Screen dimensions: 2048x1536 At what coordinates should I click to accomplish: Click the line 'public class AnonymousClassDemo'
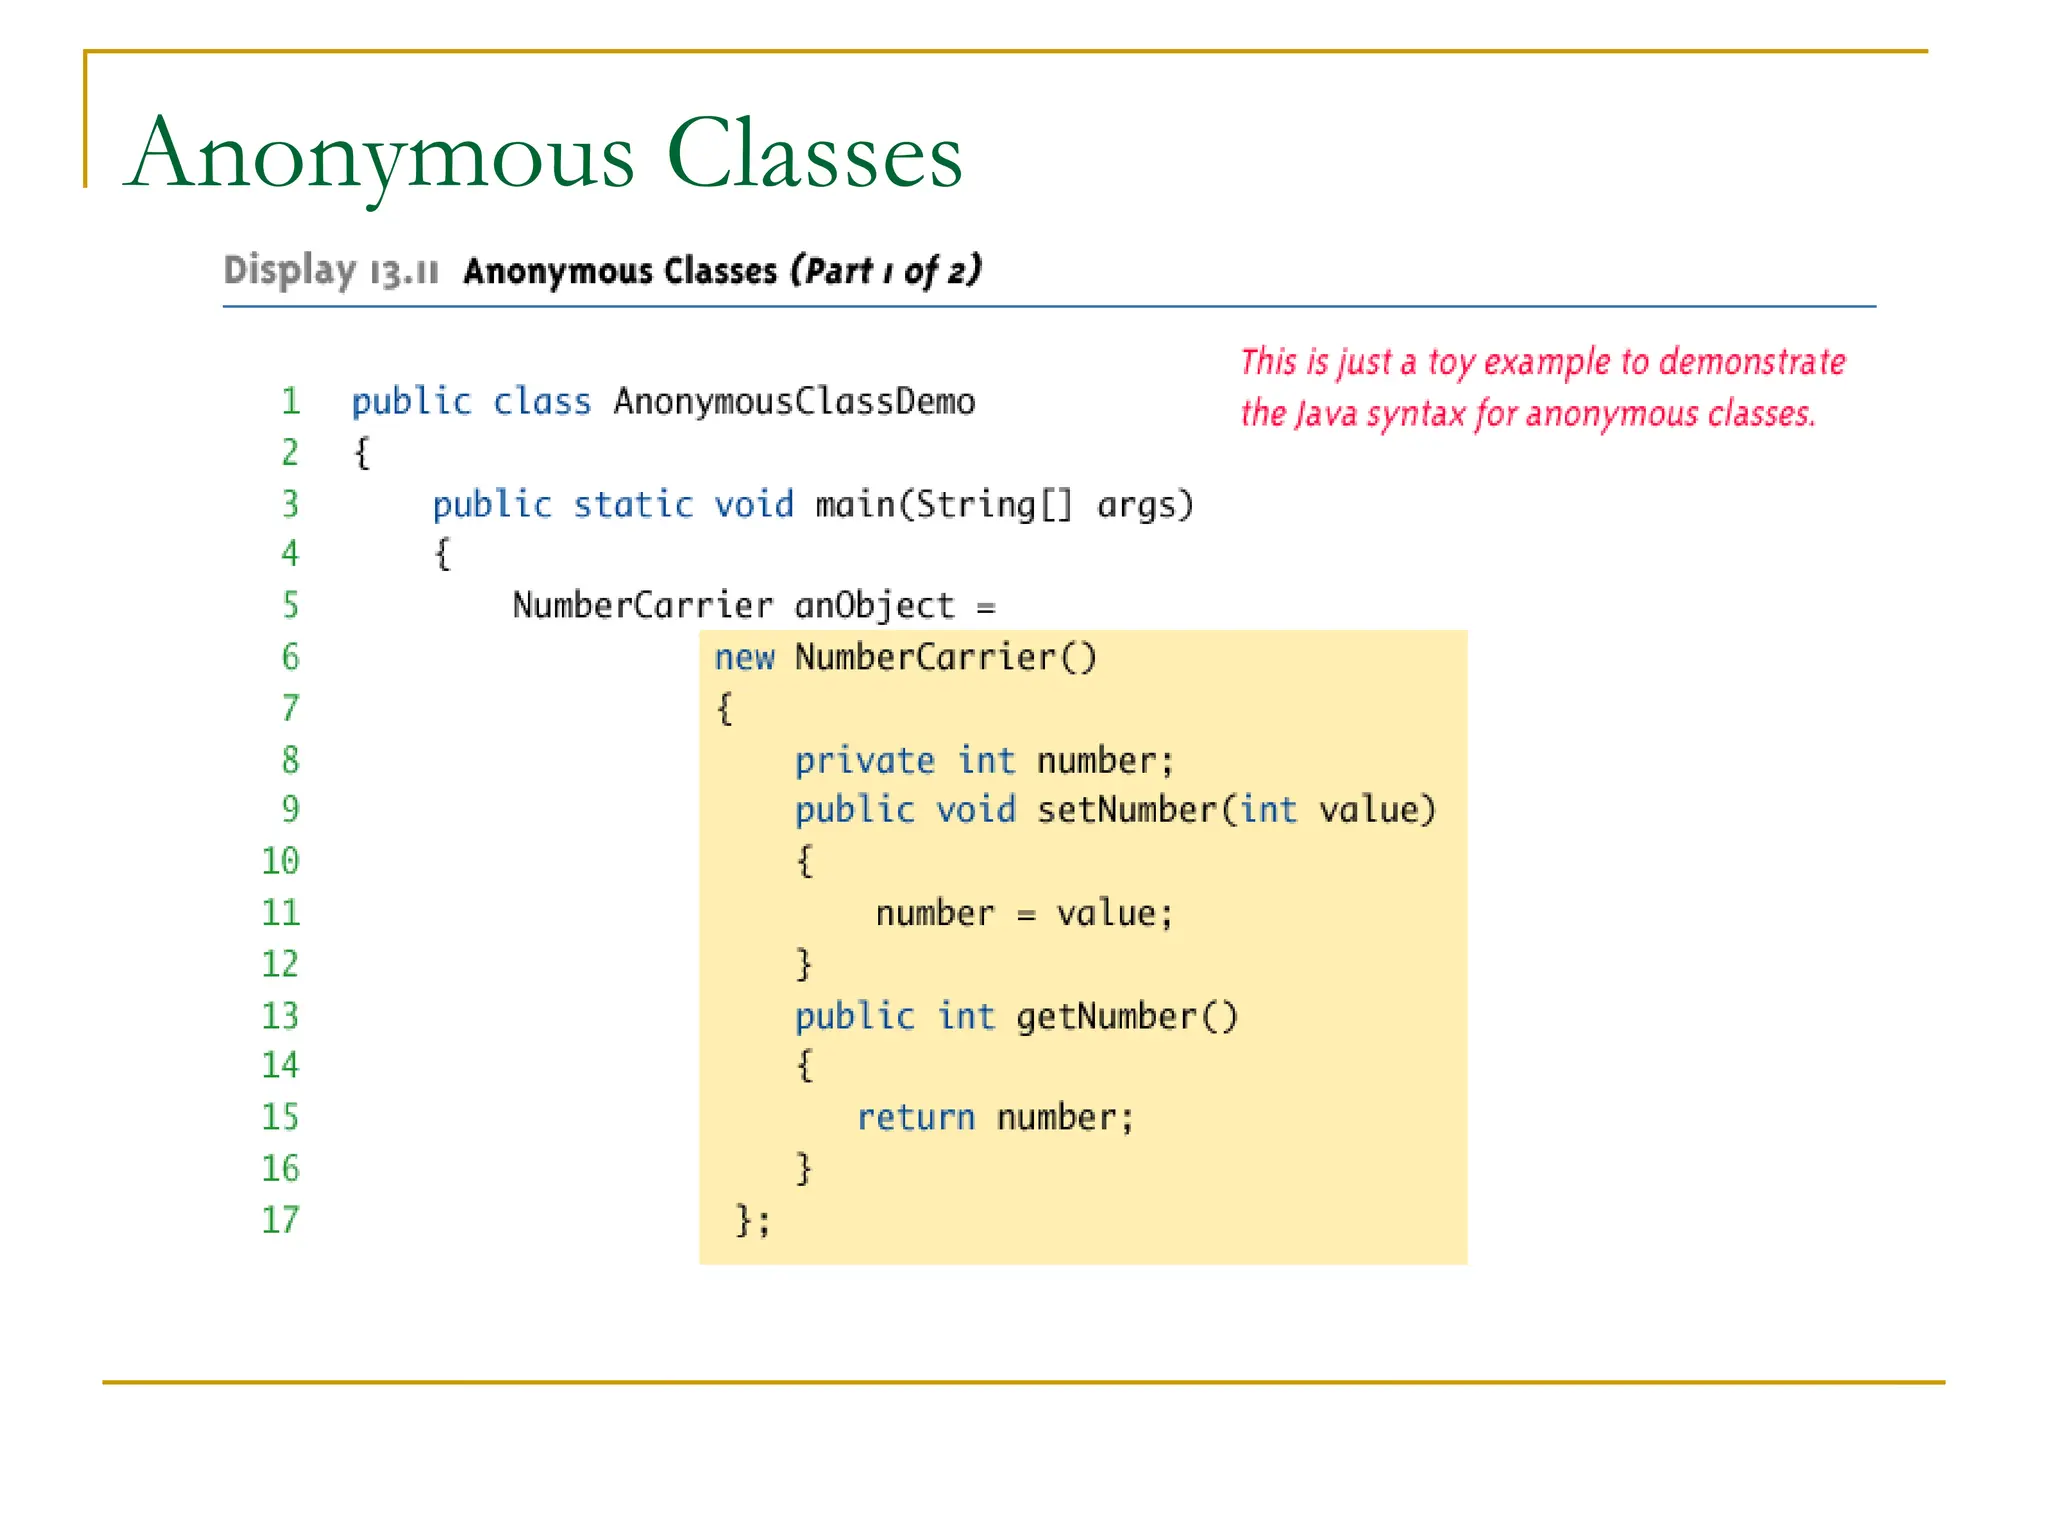tap(663, 402)
